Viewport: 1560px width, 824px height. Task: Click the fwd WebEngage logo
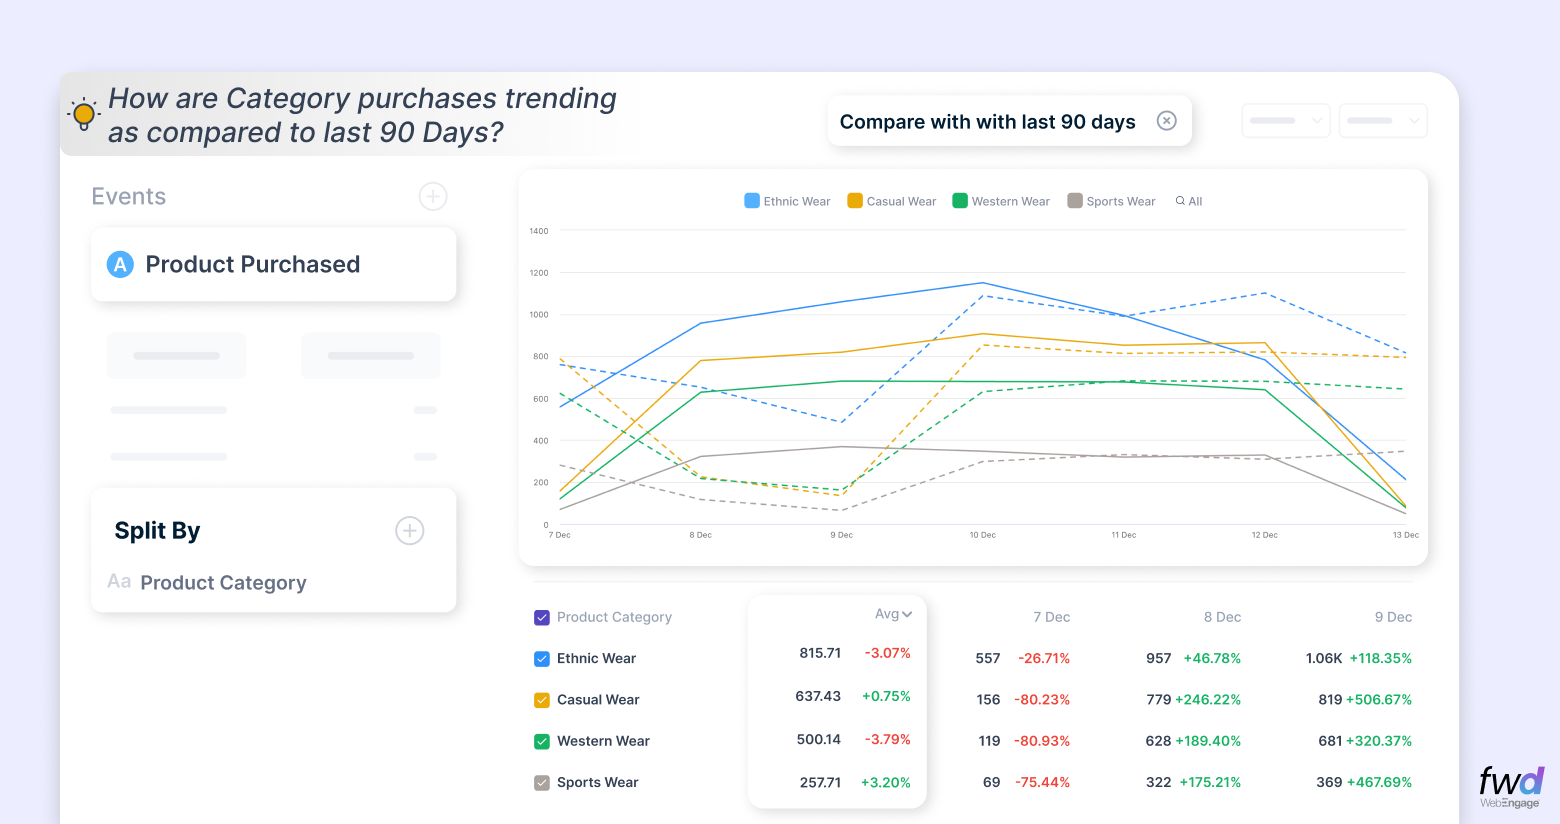tap(1511, 787)
